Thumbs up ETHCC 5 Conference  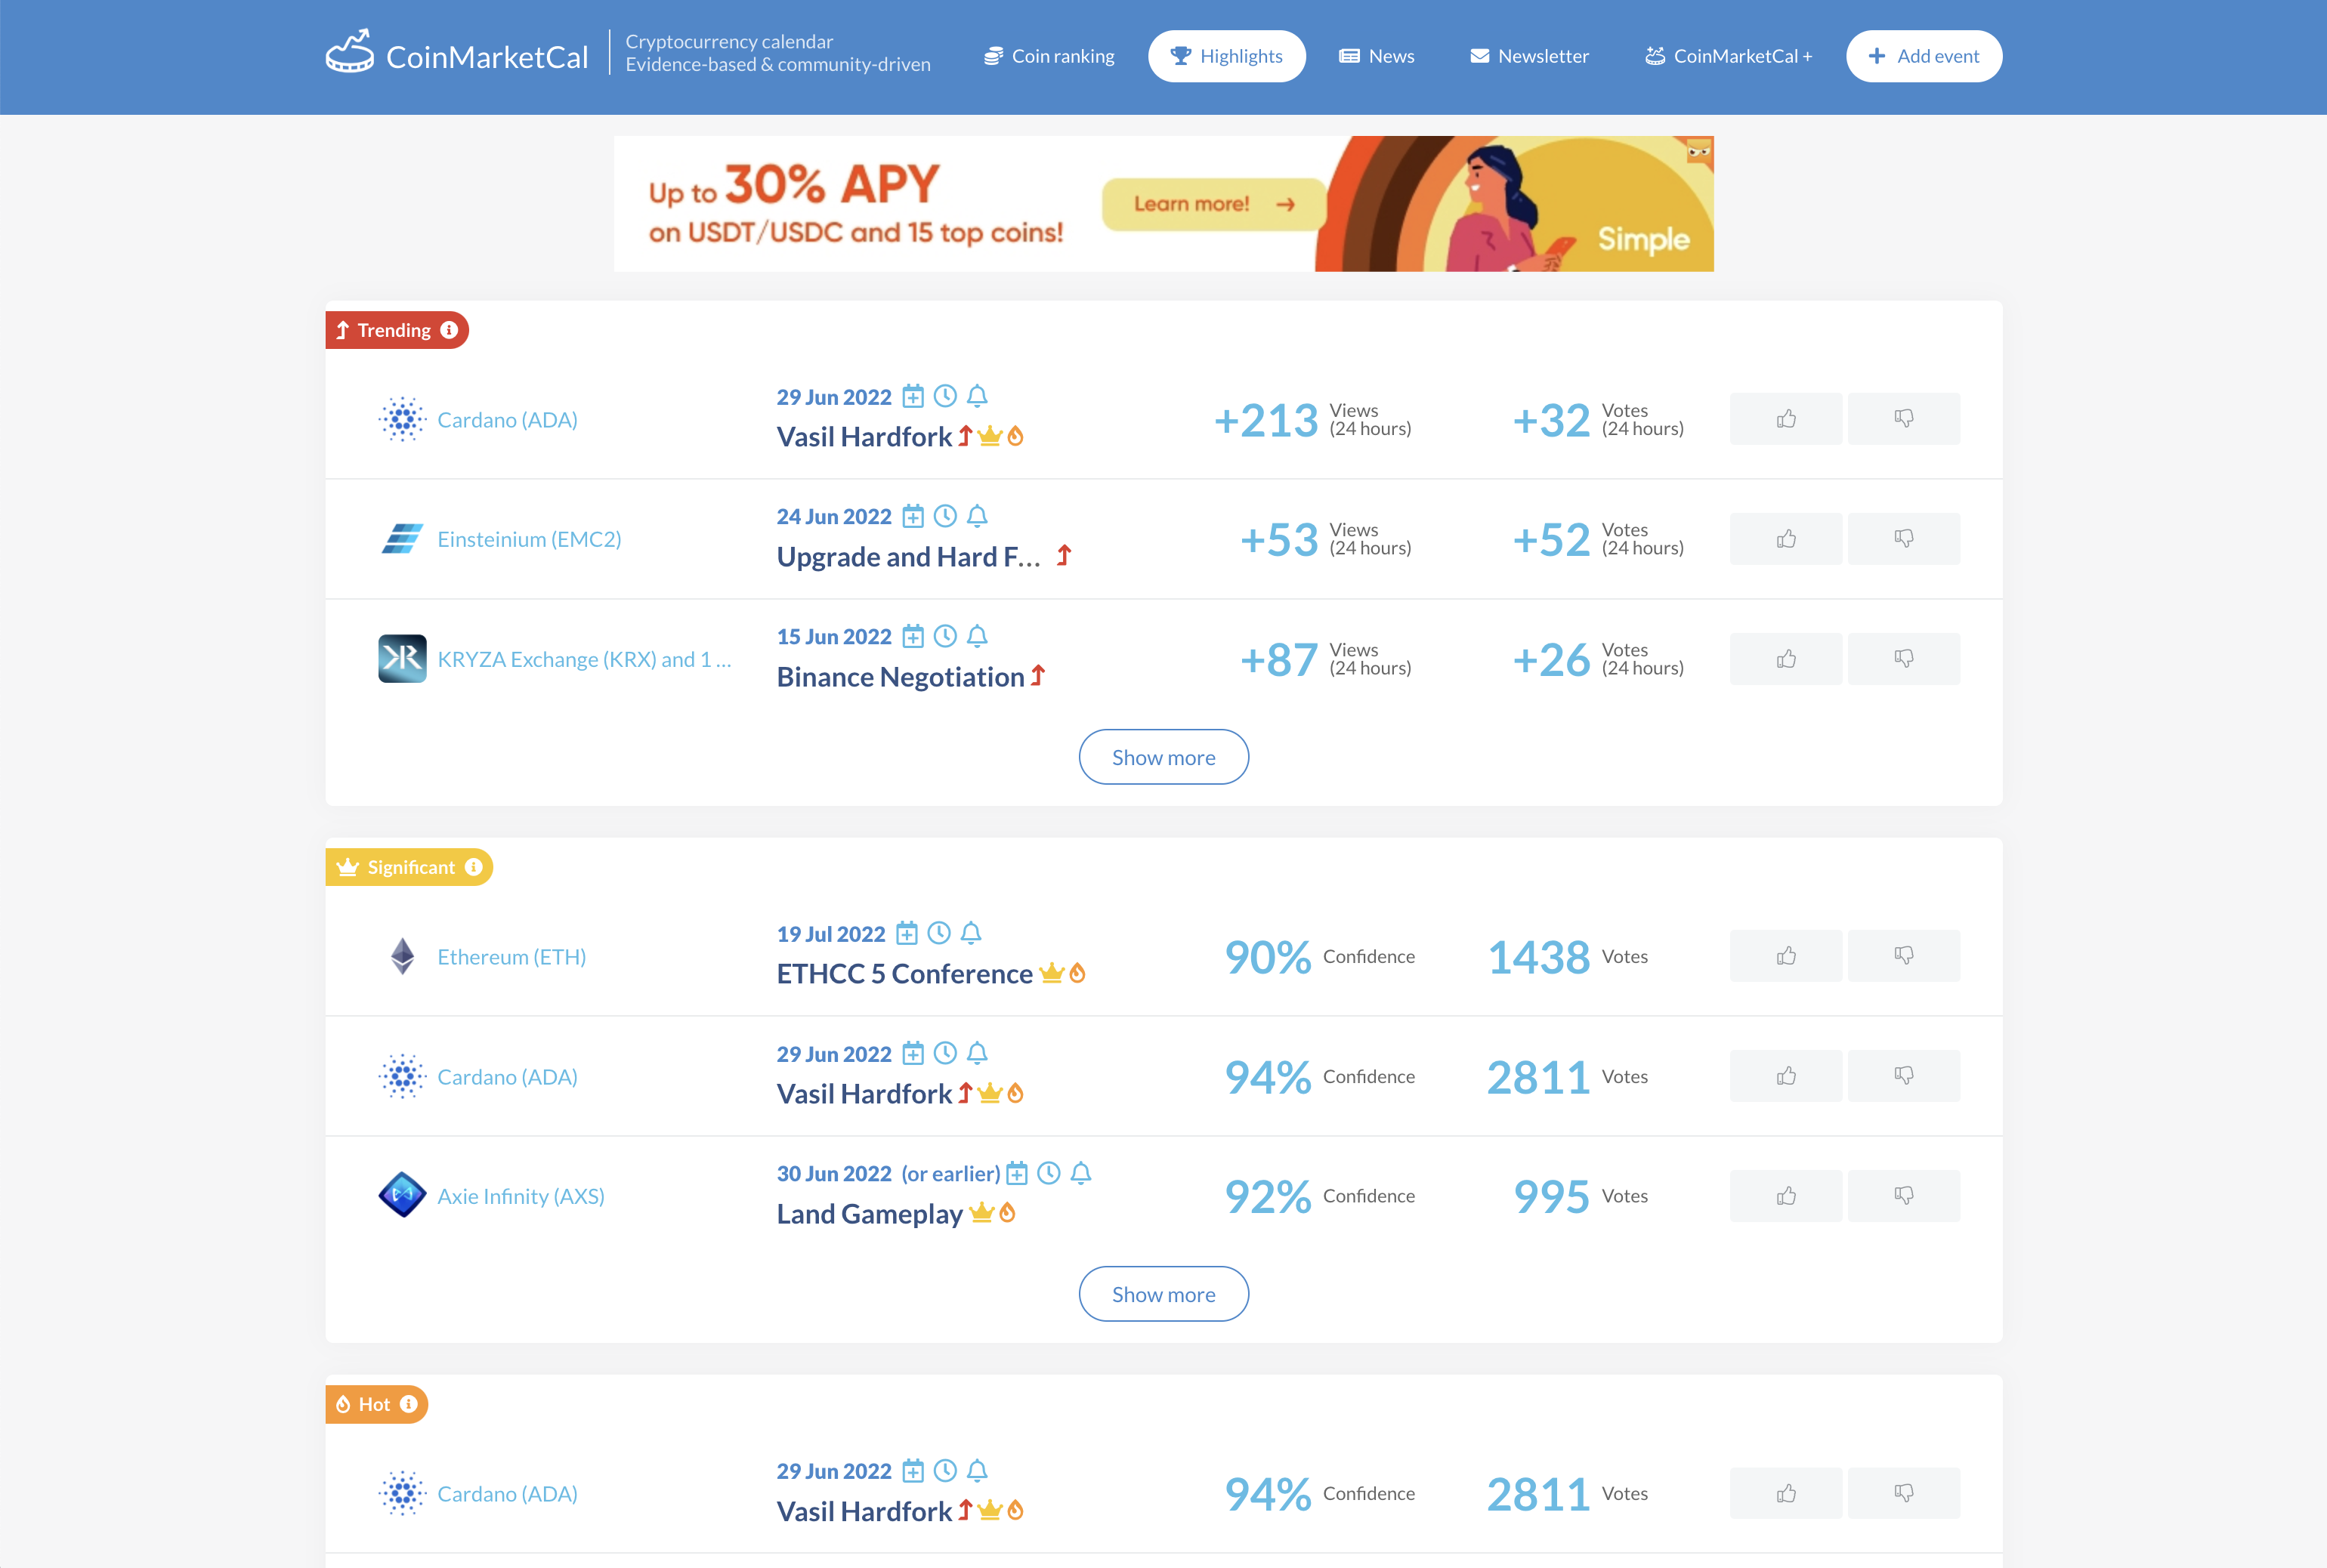pyautogui.click(x=1786, y=956)
